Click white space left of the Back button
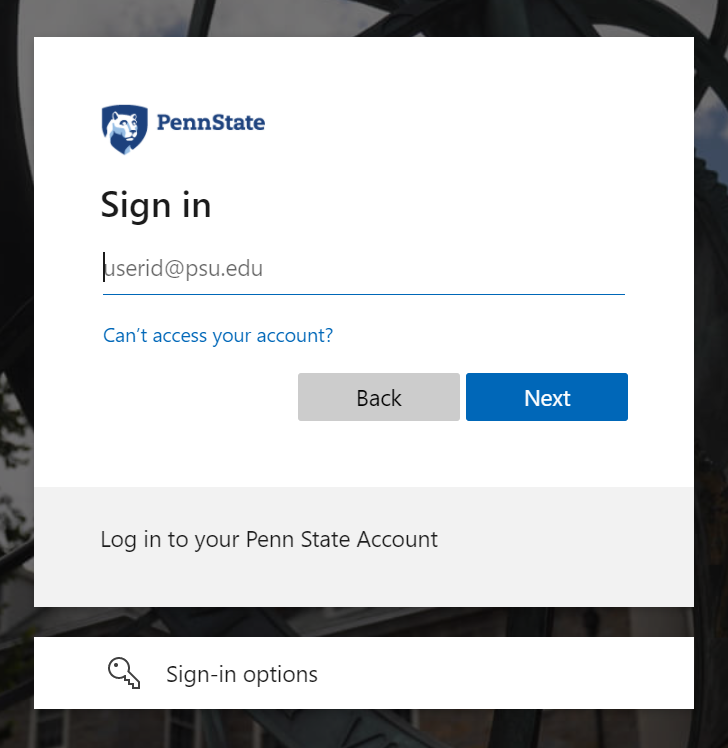728x748 pixels. [200, 397]
